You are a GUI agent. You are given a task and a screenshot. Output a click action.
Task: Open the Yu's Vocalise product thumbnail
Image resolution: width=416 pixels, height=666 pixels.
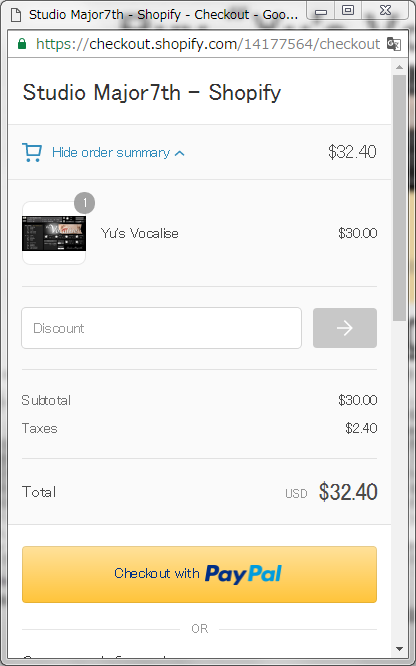pyautogui.click(x=54, y=233)
